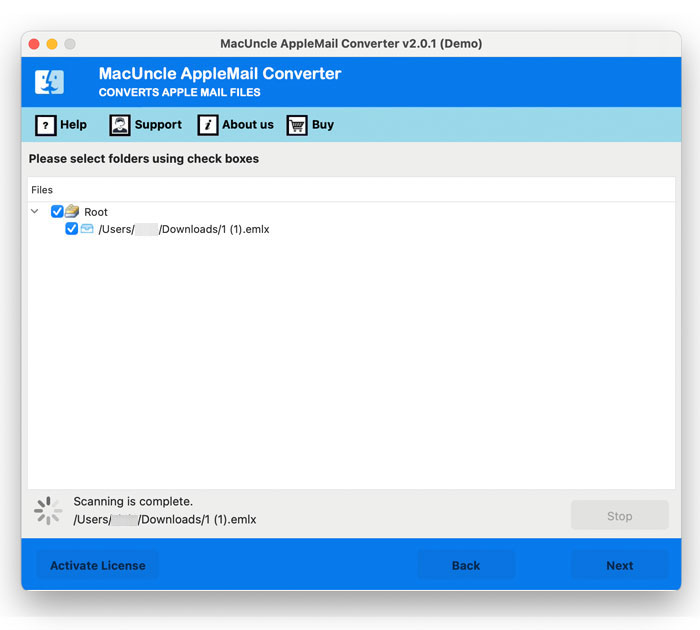
Task: Select the Root tree item label
Action: [x=96, y=212]
